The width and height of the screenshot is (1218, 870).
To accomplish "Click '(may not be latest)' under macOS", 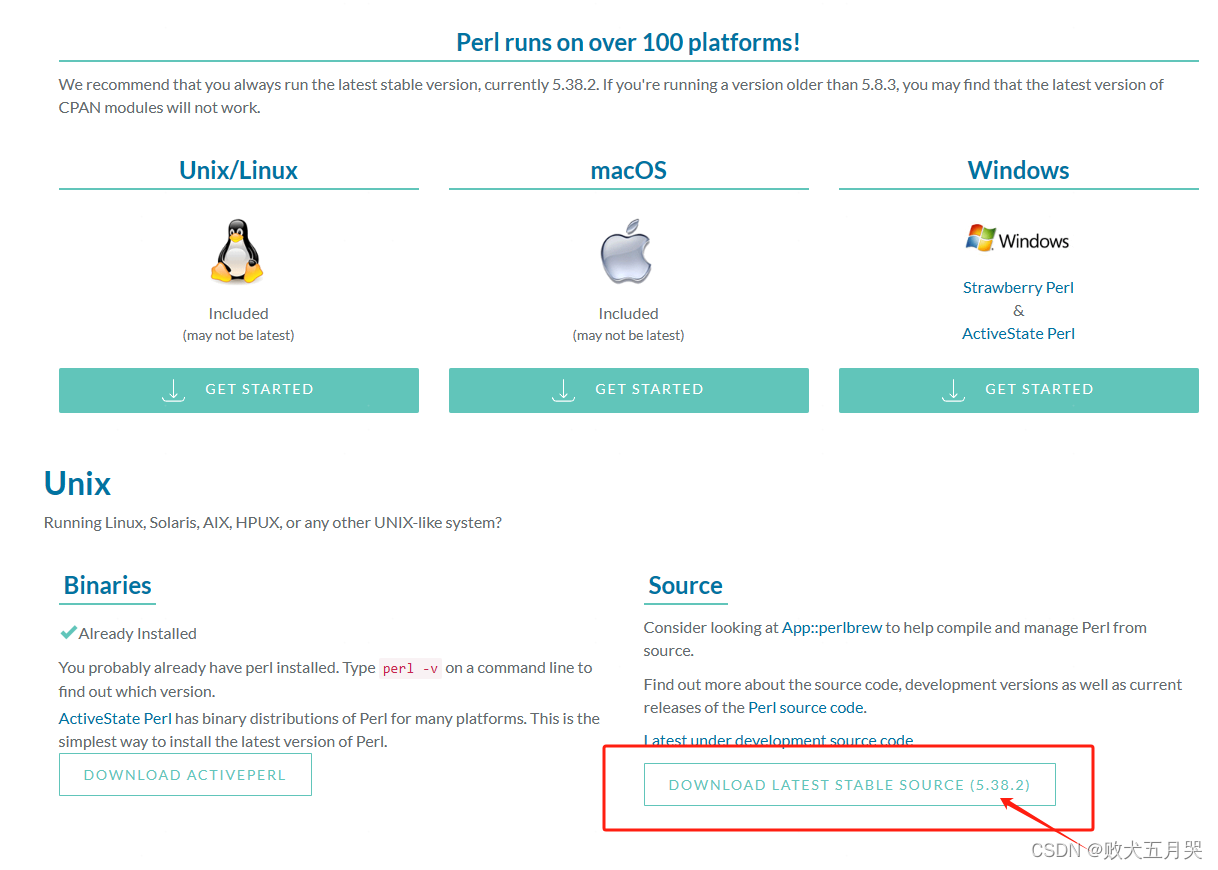I will 628,336.
